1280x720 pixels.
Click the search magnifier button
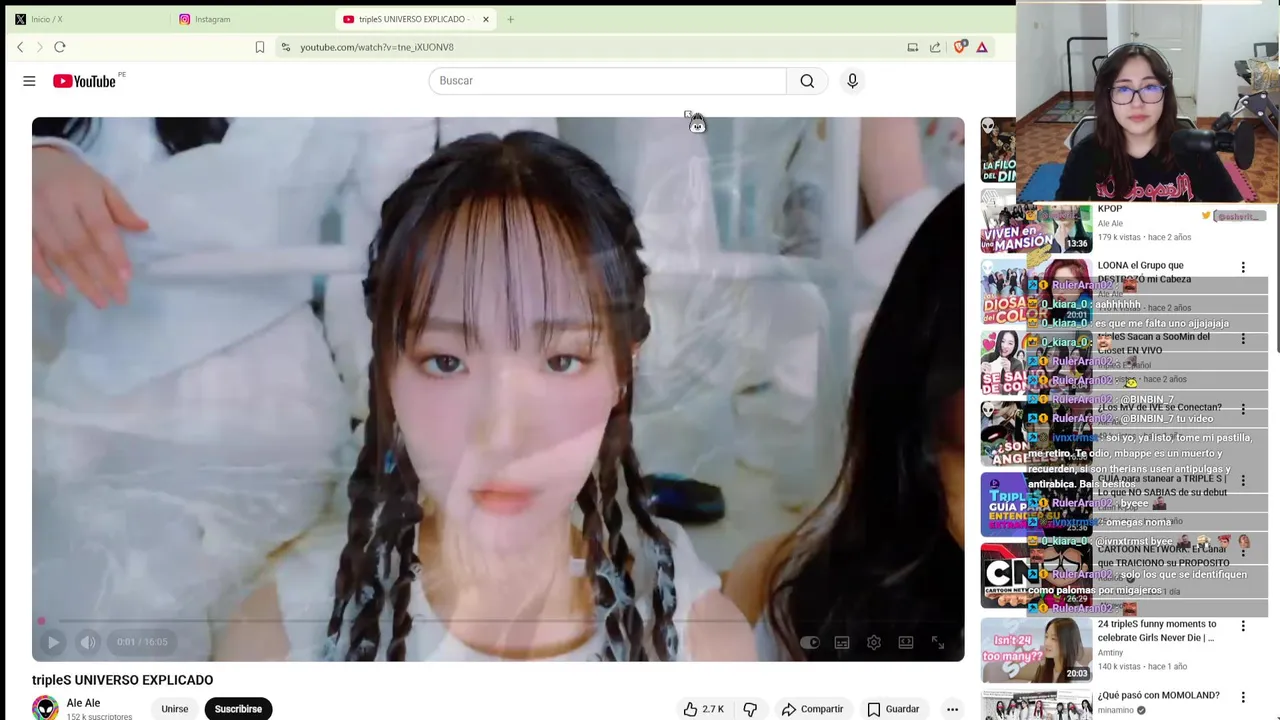point(807,81)
